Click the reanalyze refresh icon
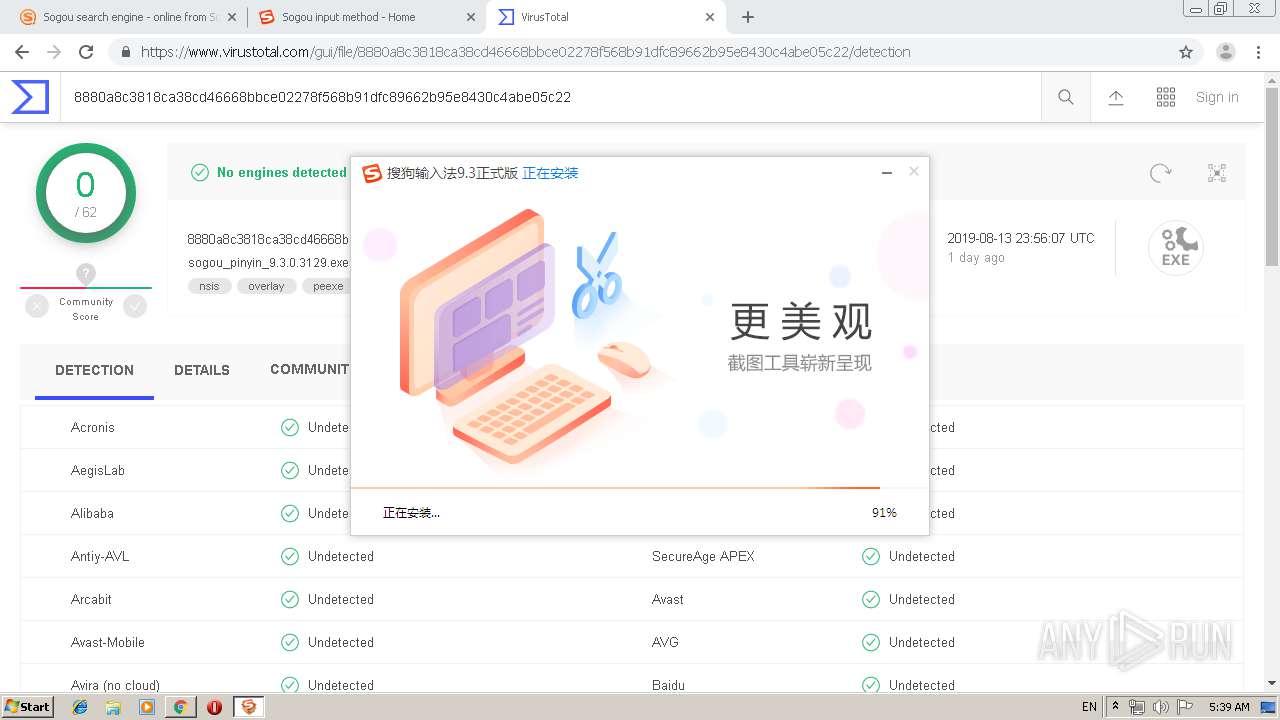The image size is (1280, 720). click(x=1160, y=173)
